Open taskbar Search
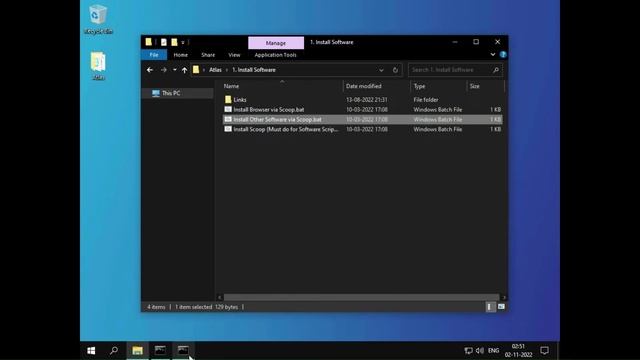Viewport: 640px width, 360px height. tap(114, 351)
